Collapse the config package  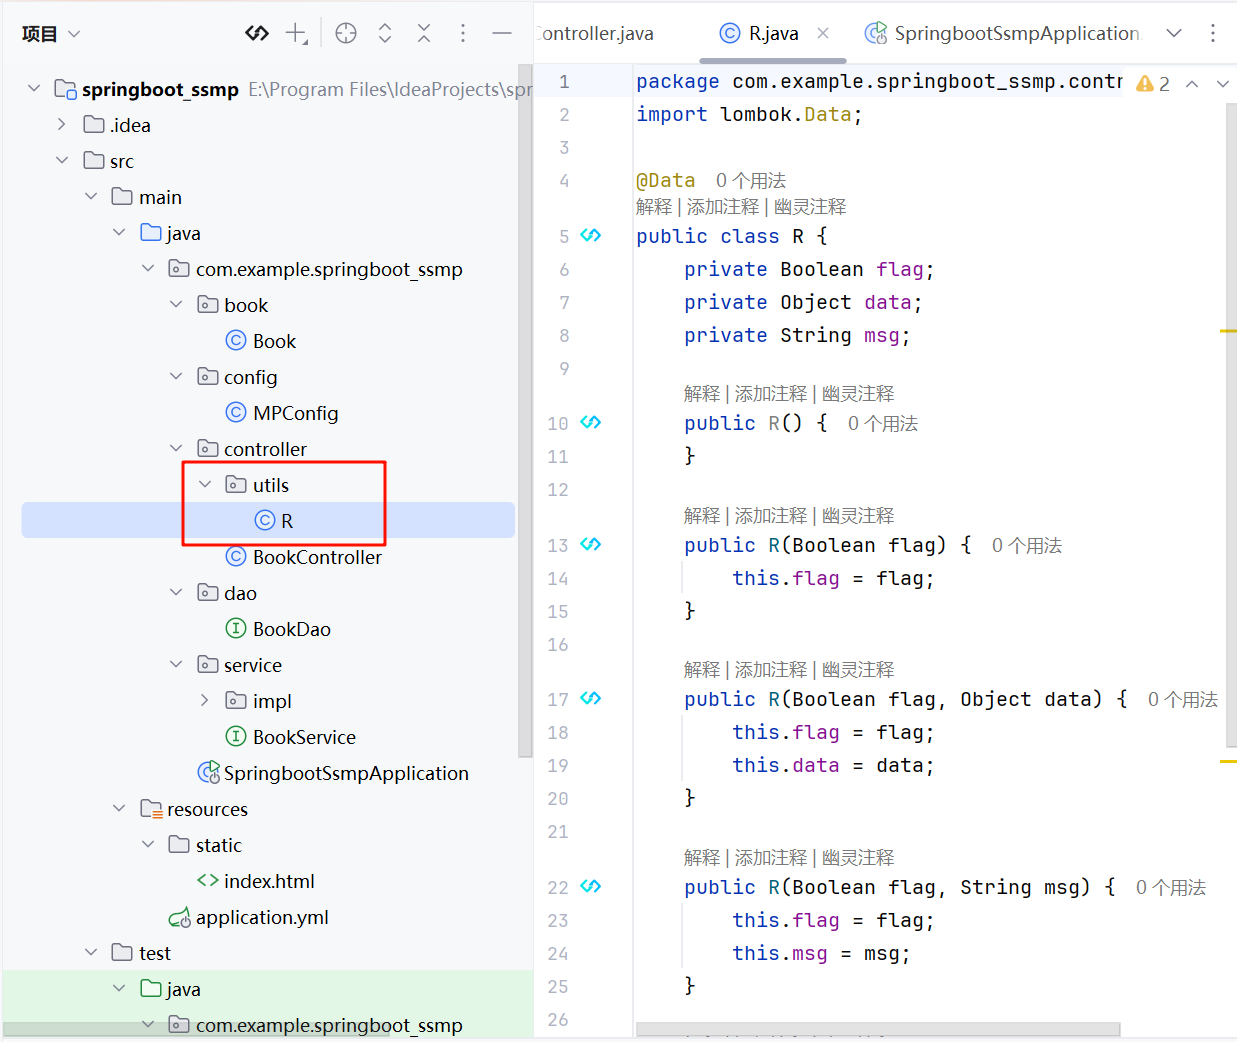[x=176, y=377]
